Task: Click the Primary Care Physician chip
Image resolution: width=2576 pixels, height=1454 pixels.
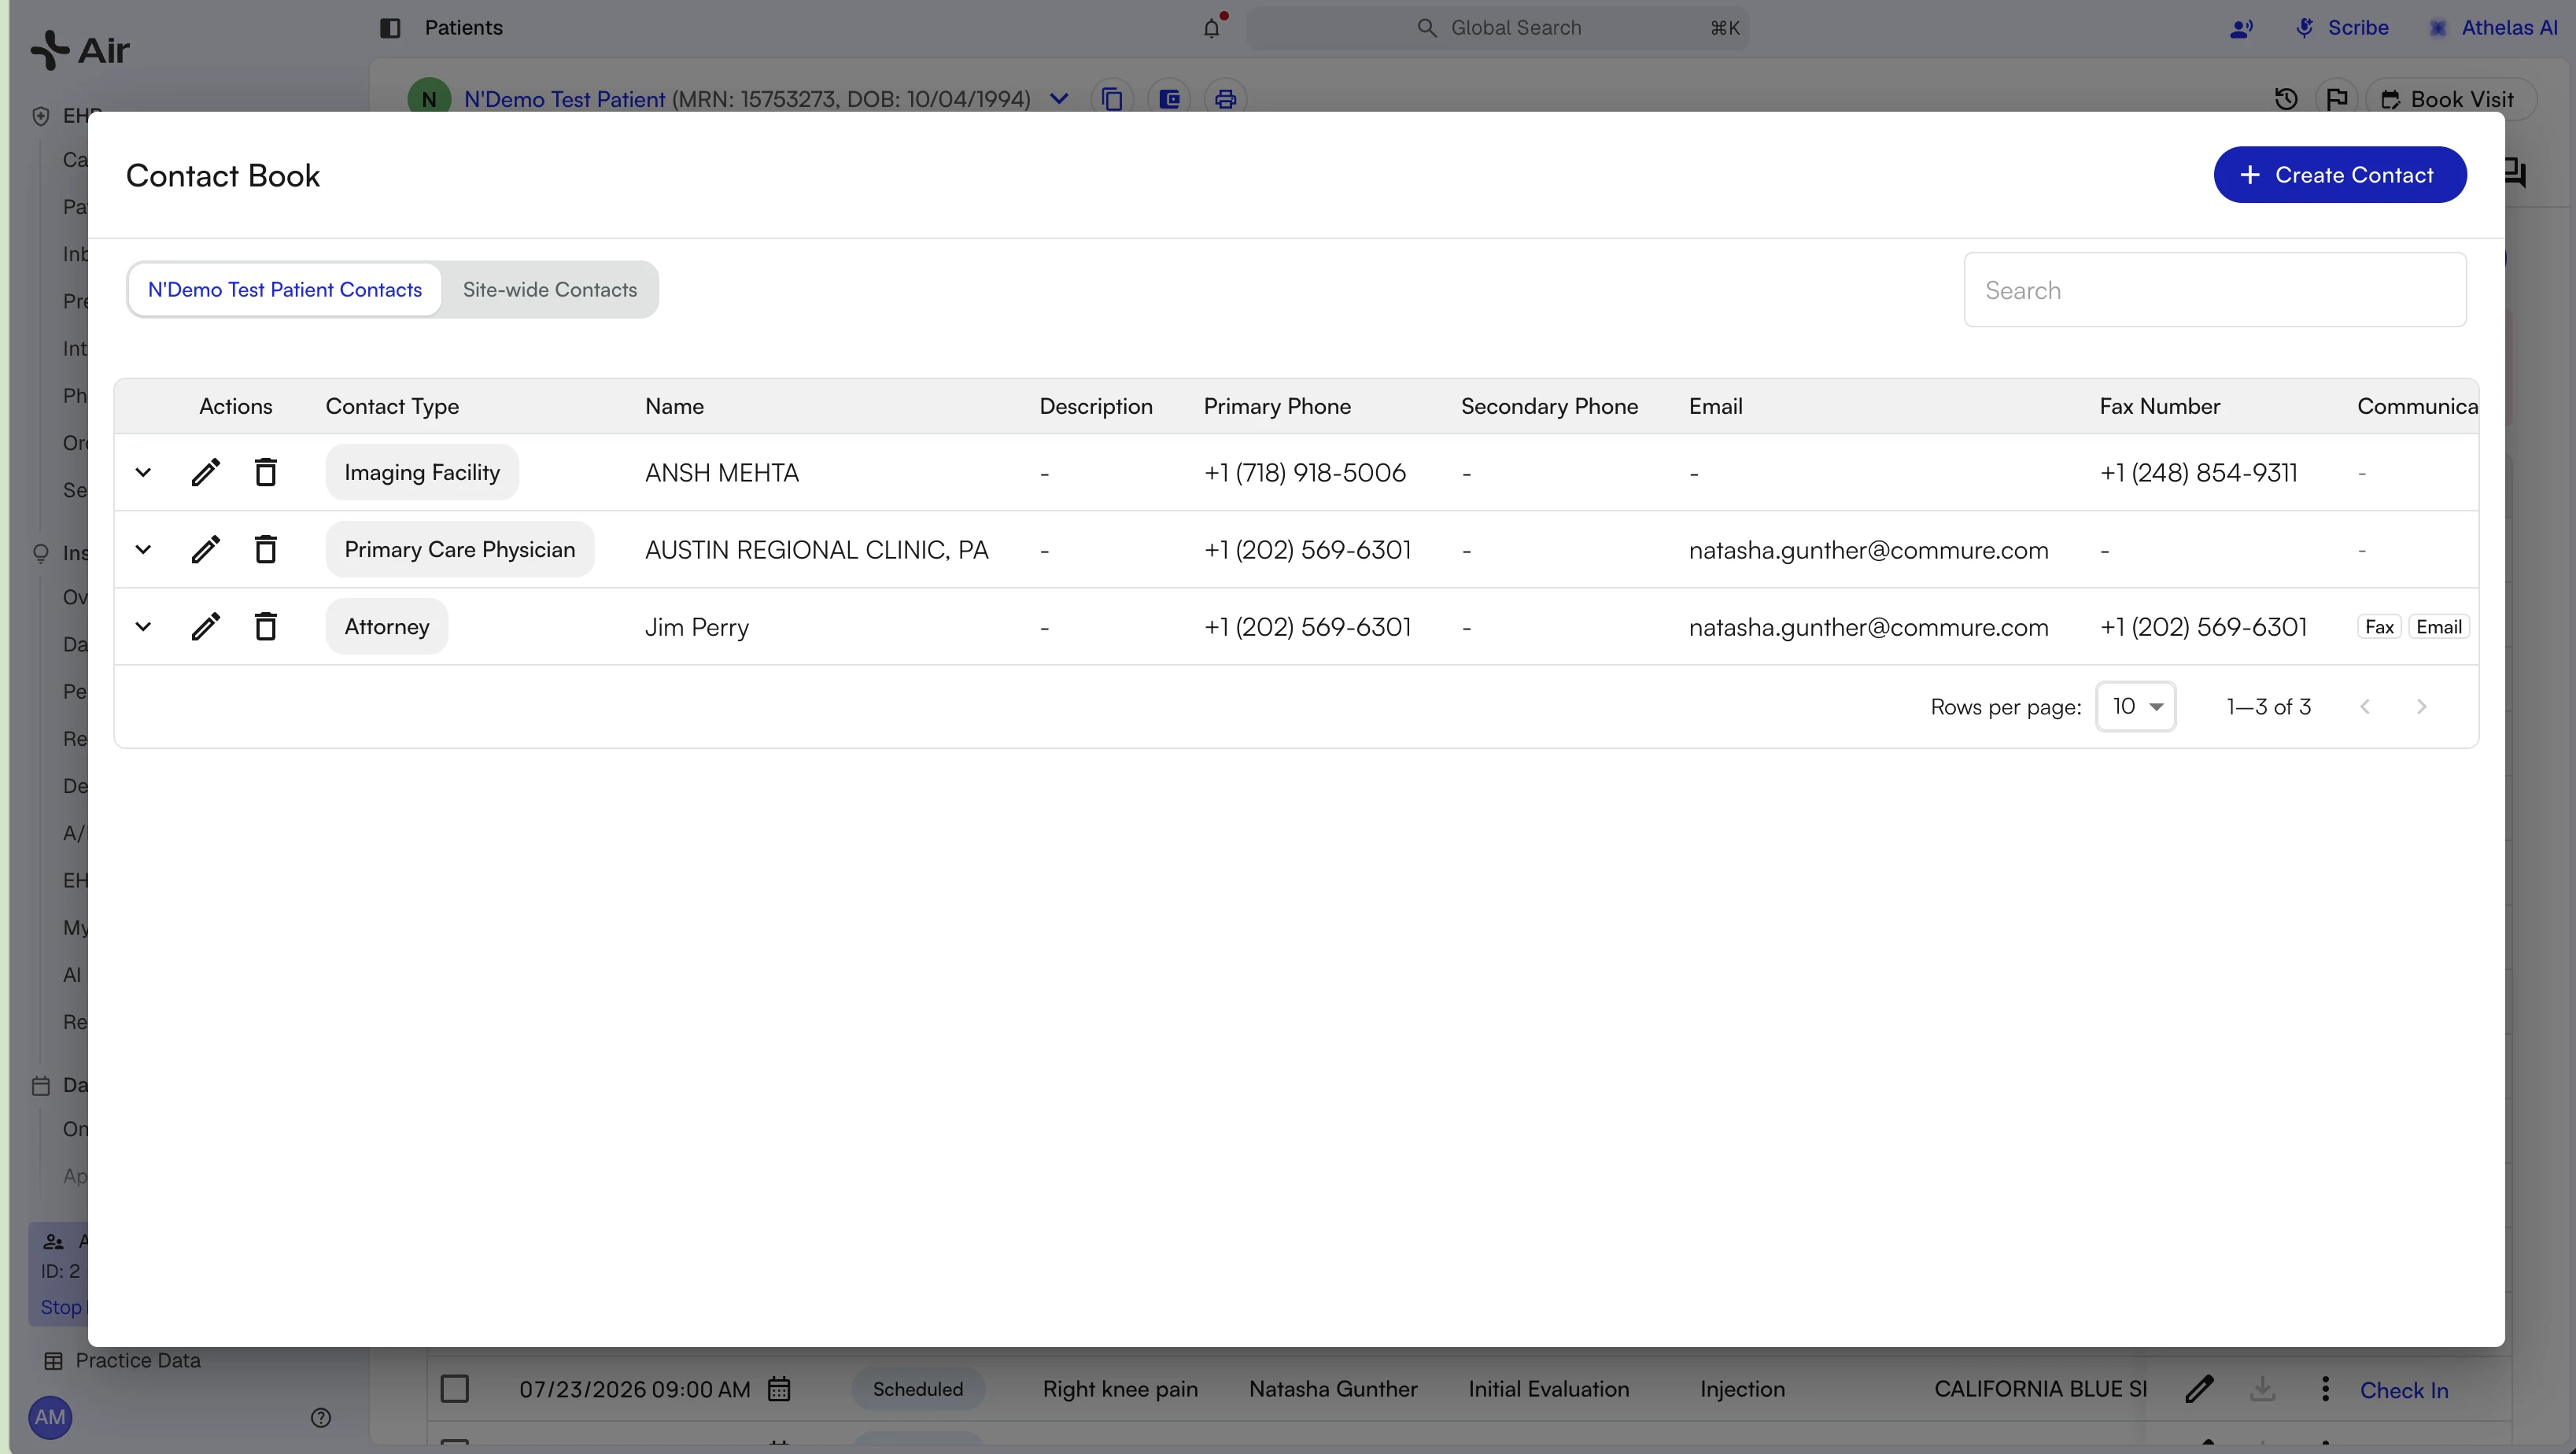Action: 460,549
